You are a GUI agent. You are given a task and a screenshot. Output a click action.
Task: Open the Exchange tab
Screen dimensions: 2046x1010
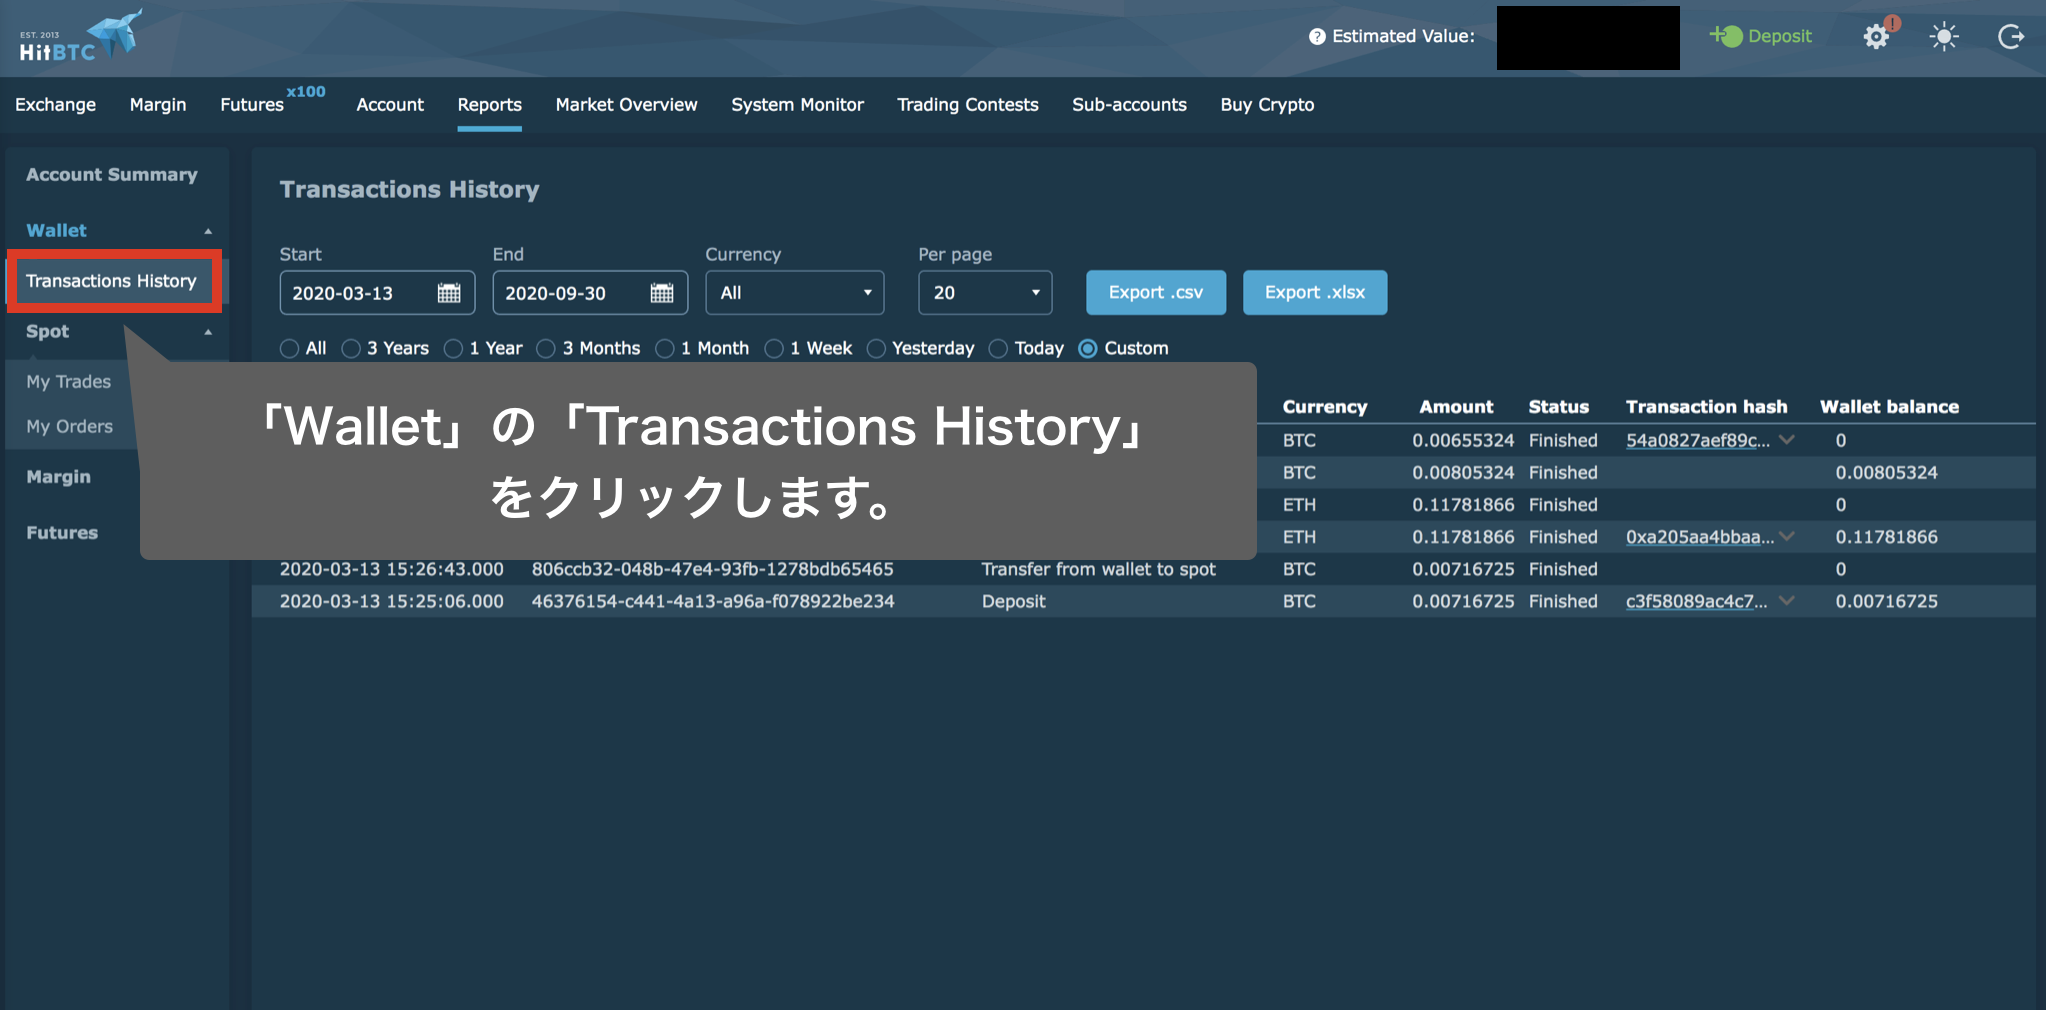coord(56,105)
